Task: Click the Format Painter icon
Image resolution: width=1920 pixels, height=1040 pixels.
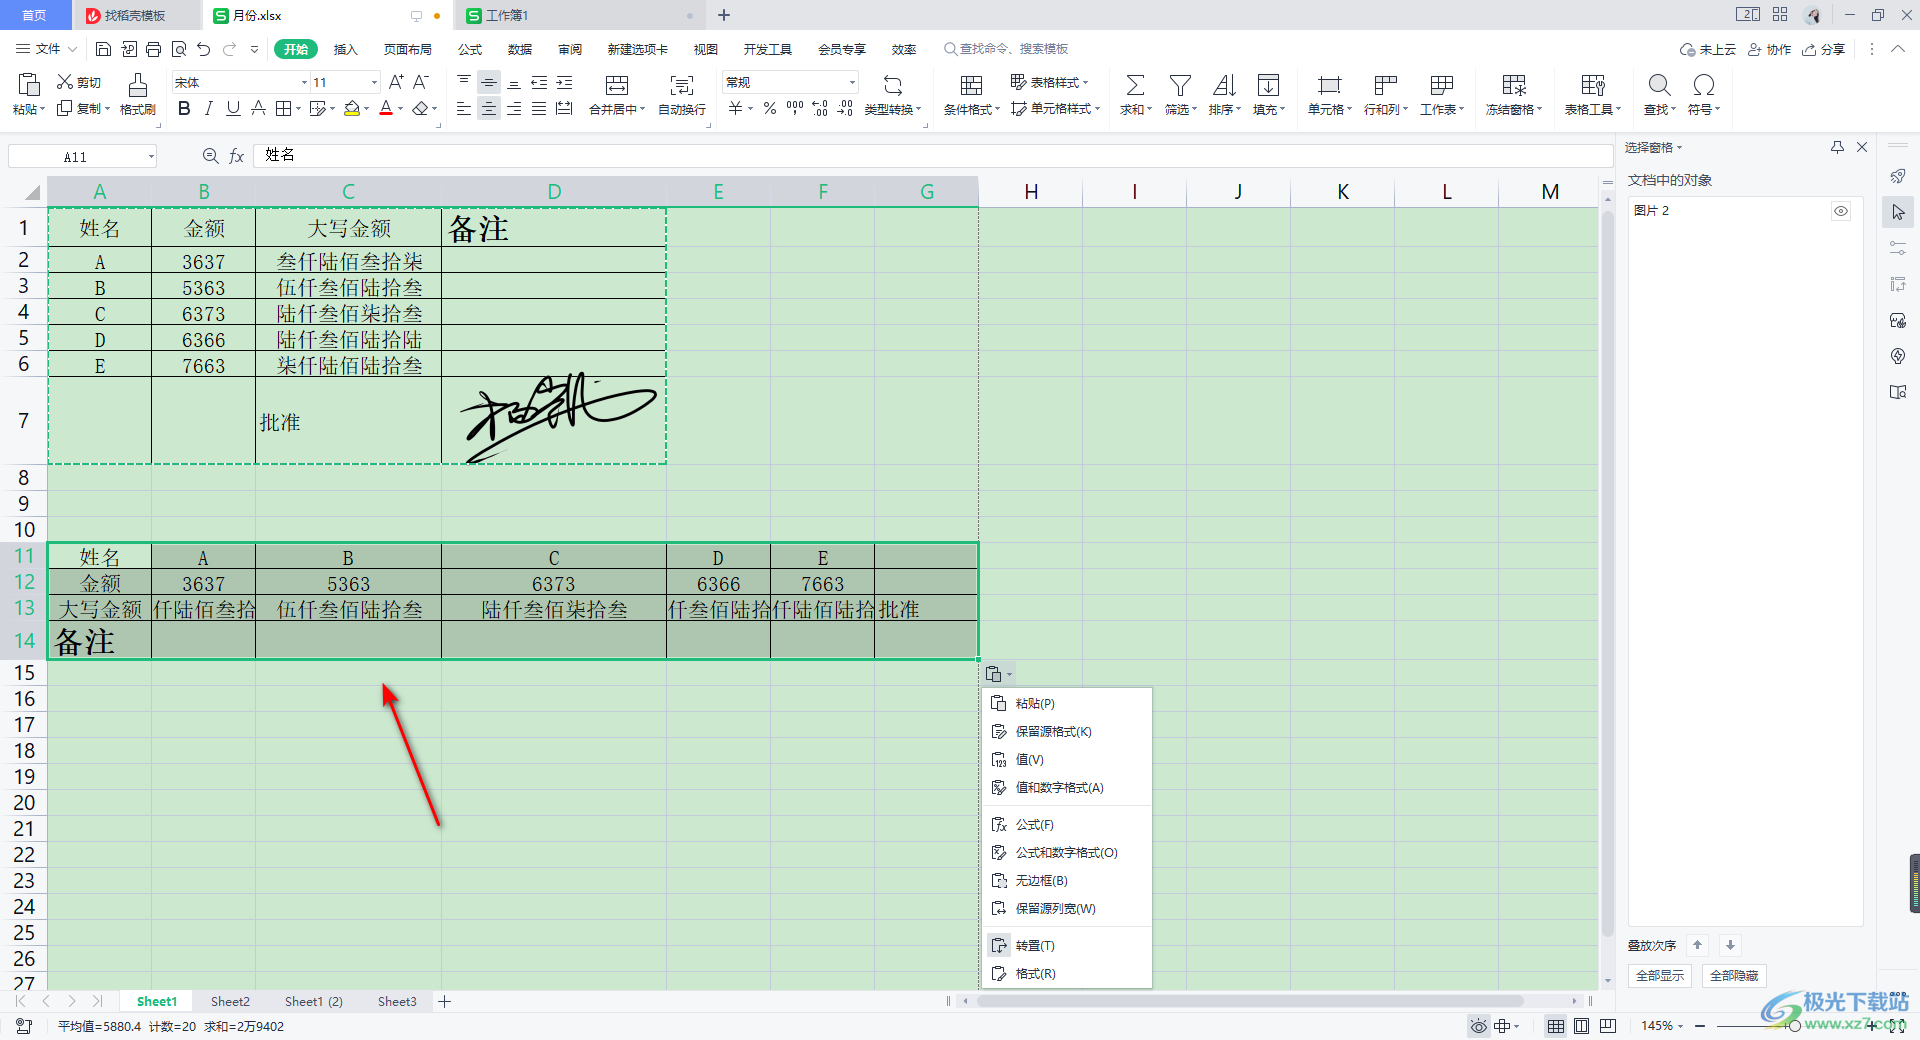Action: tap(138, 85)
